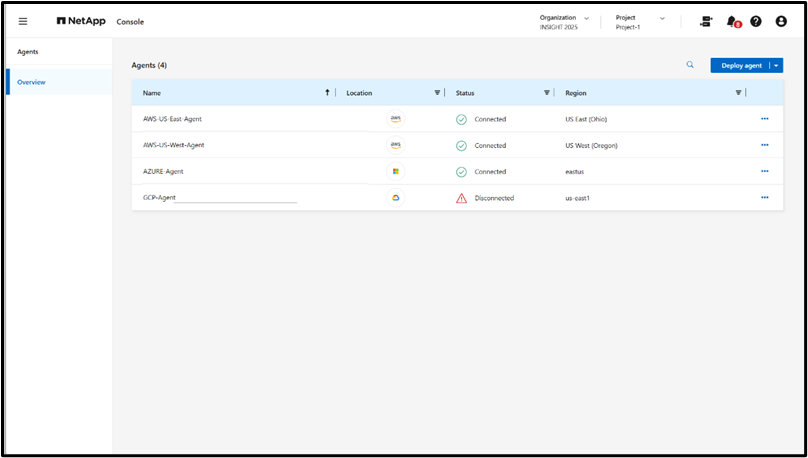This screenshot has height=458, width=808.
Task: Open actions menu for GCP-Agent row
Action: [764, 198]
